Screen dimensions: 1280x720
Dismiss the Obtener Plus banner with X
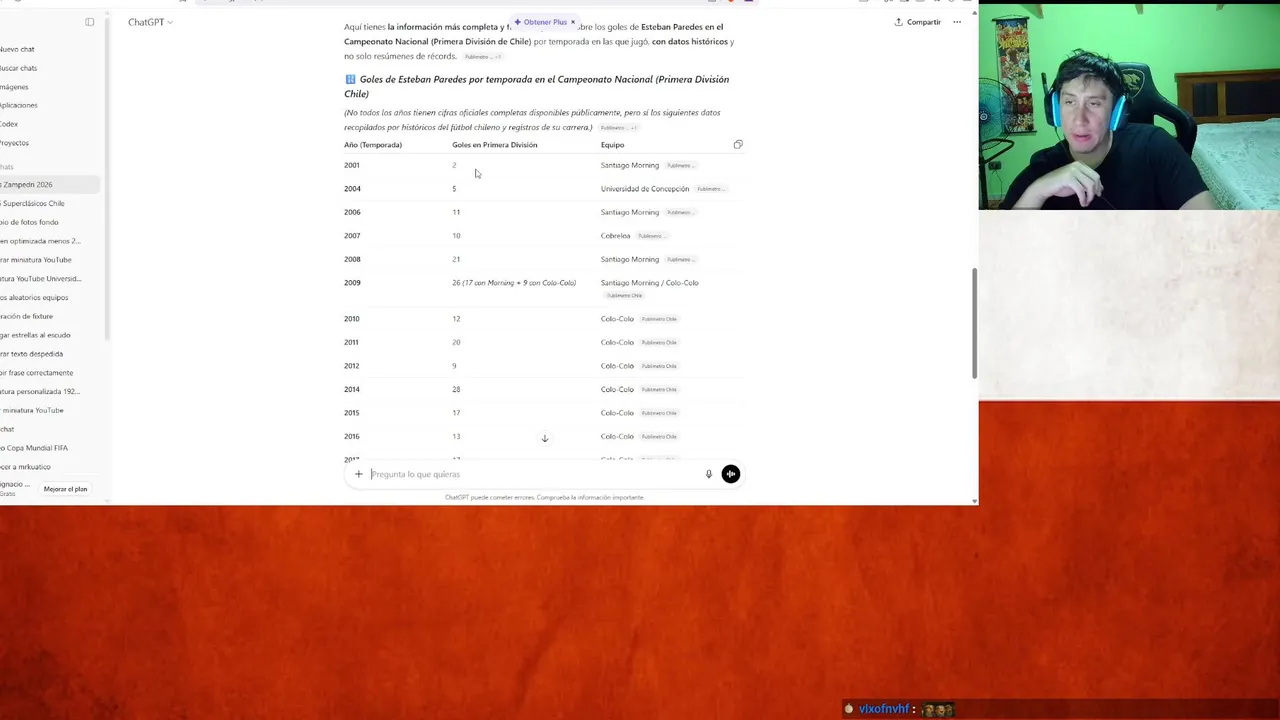(573, 22)
